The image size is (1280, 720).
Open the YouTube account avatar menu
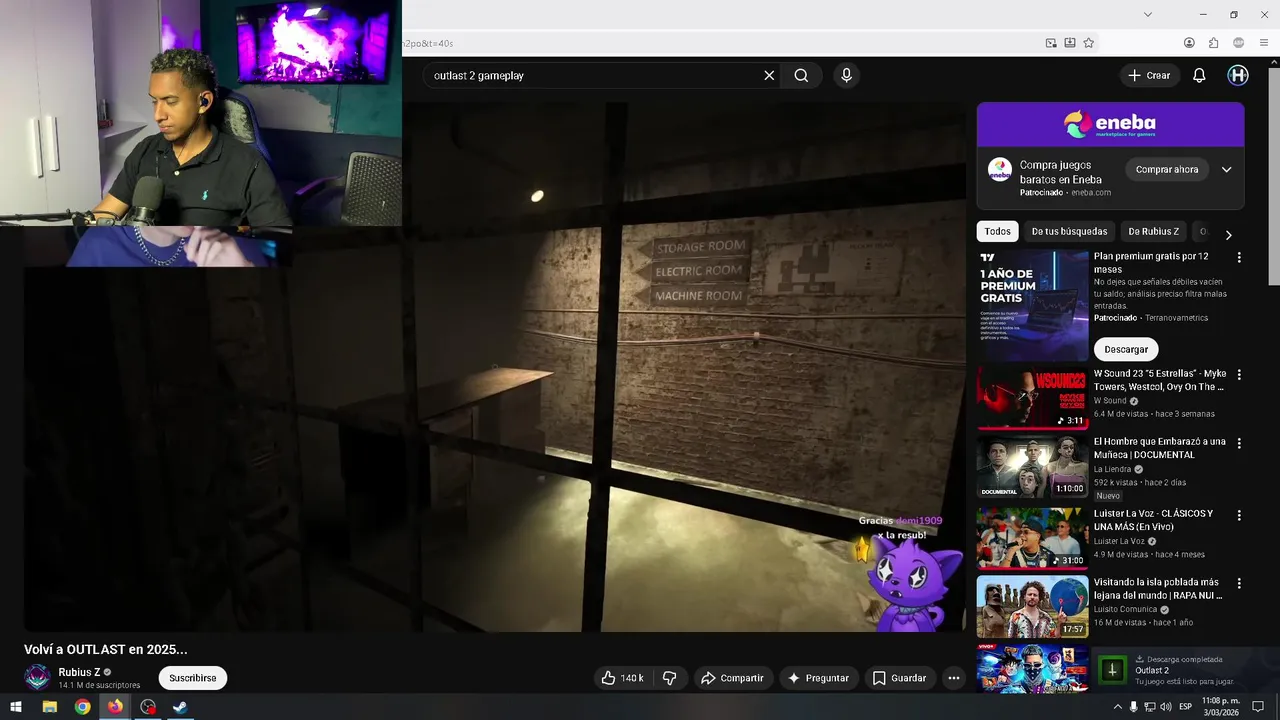tap(1238, 75)
